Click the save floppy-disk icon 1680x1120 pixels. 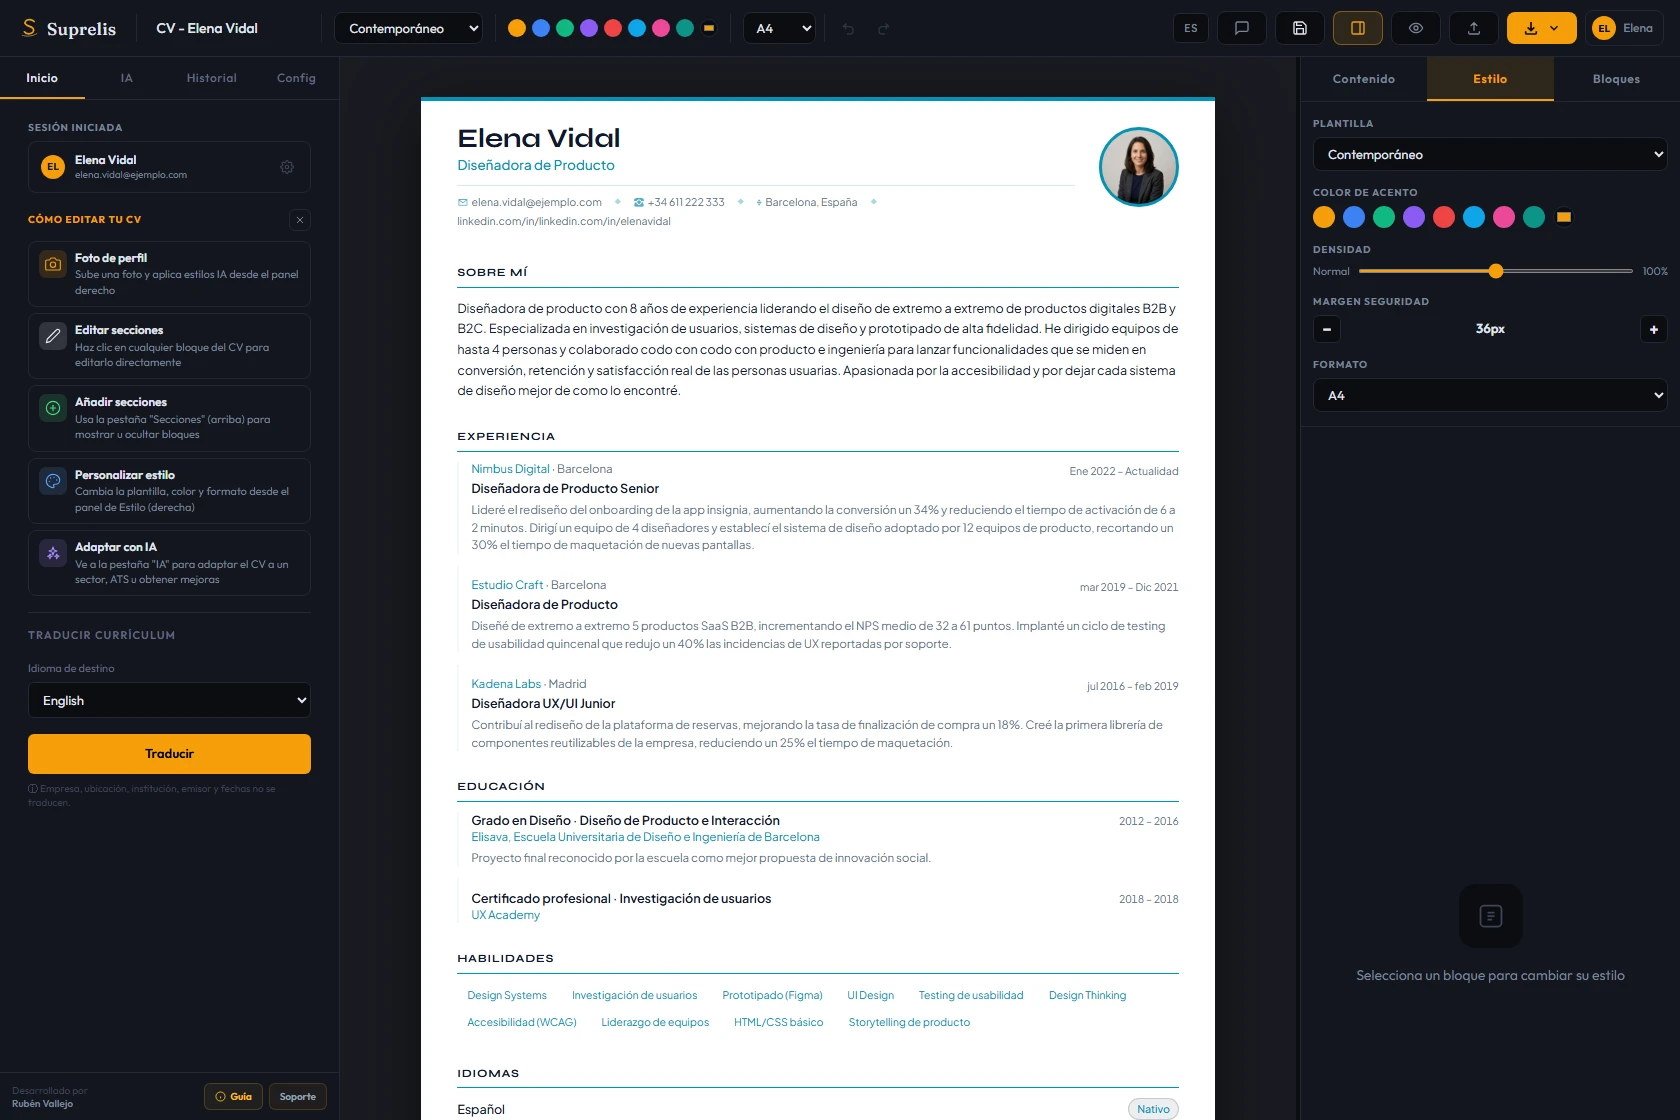click(1300, 28)
